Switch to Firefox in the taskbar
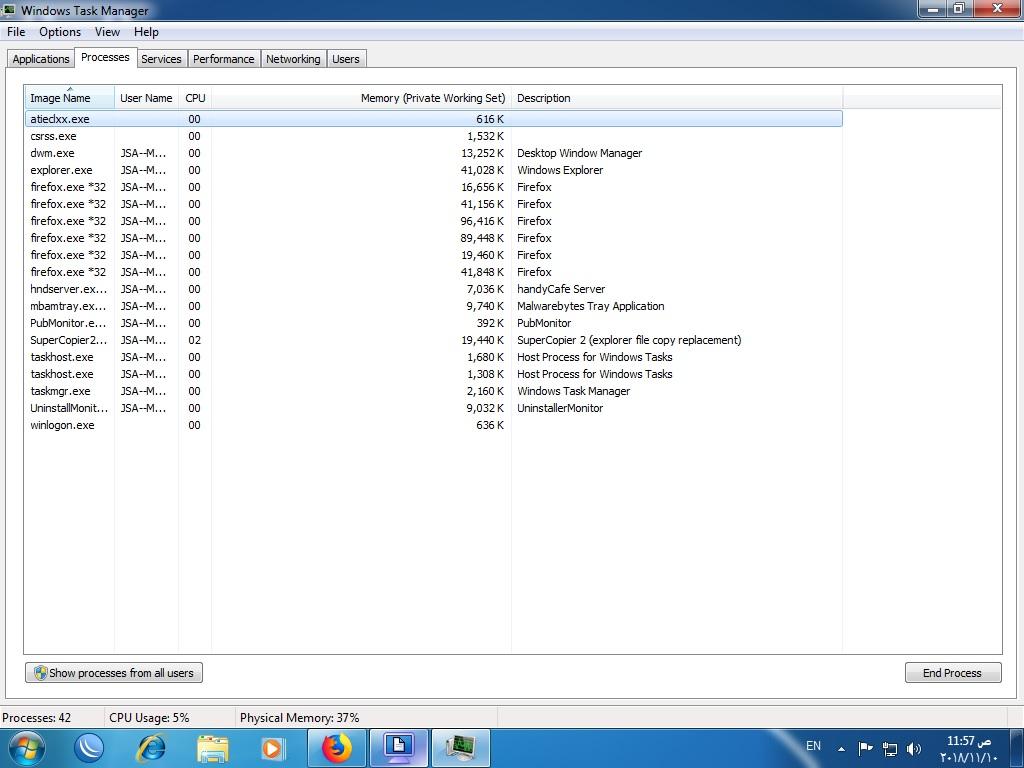Viewport: 1024px width, 768px height. pyautogui.click(x=337, y=747)
